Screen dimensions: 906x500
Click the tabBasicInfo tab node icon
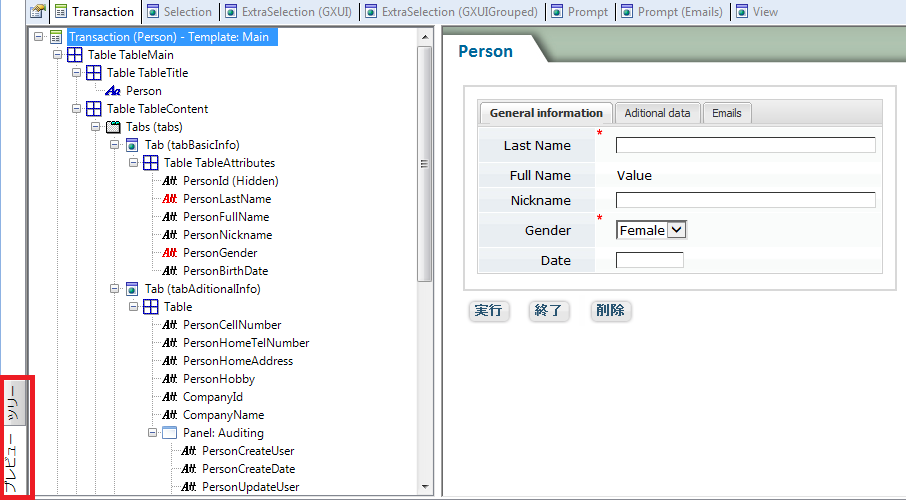point(132,145)
